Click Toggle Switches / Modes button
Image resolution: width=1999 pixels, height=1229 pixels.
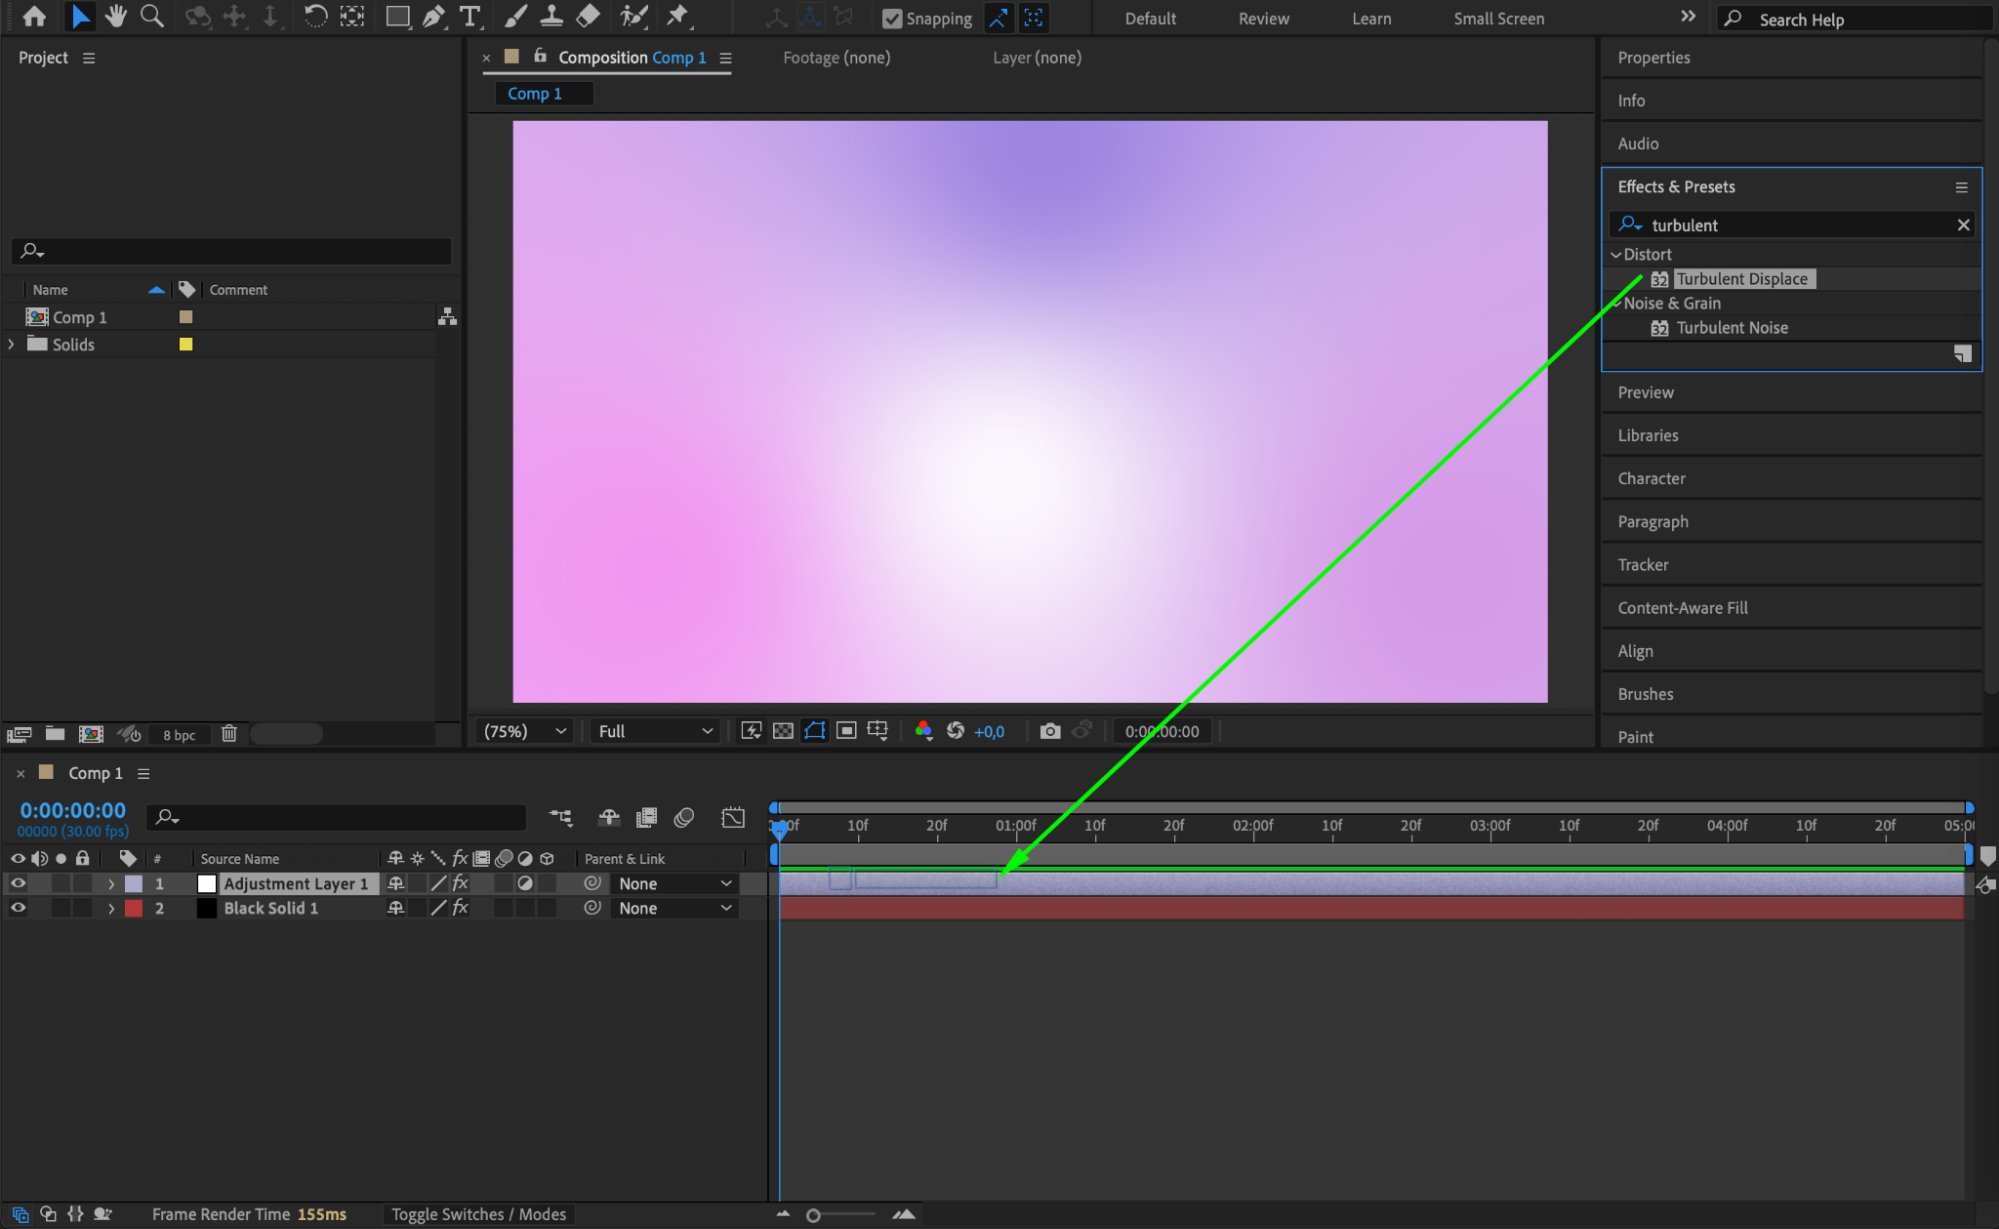(478, 1214)
